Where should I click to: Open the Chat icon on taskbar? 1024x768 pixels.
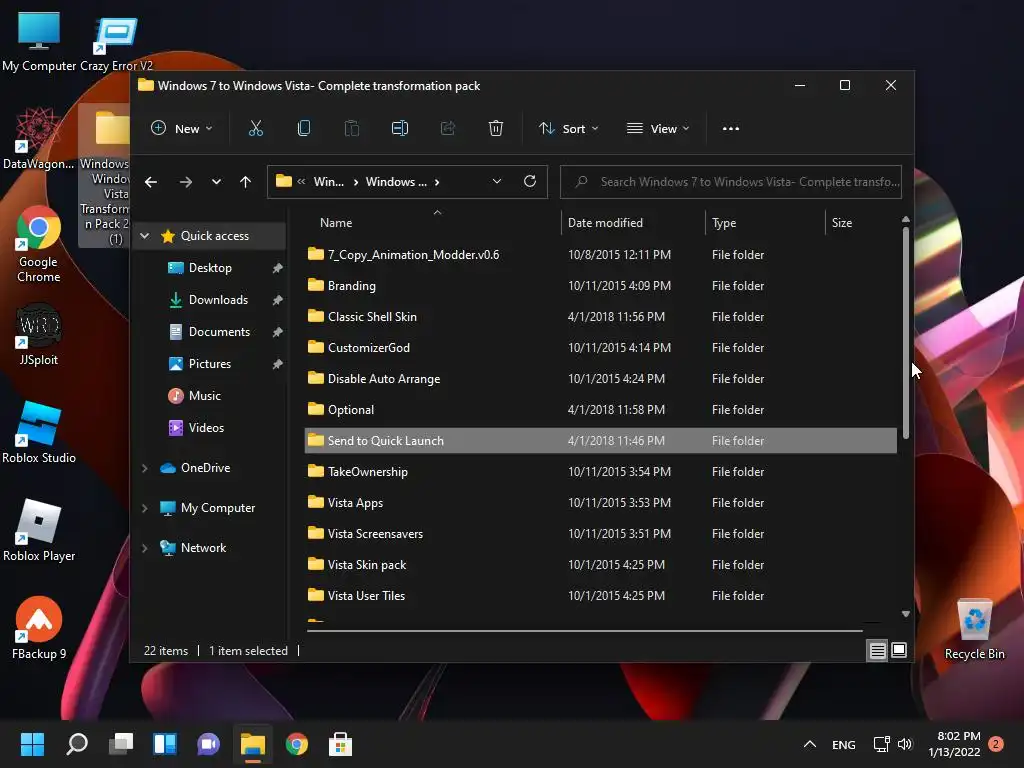coord(208,744)
